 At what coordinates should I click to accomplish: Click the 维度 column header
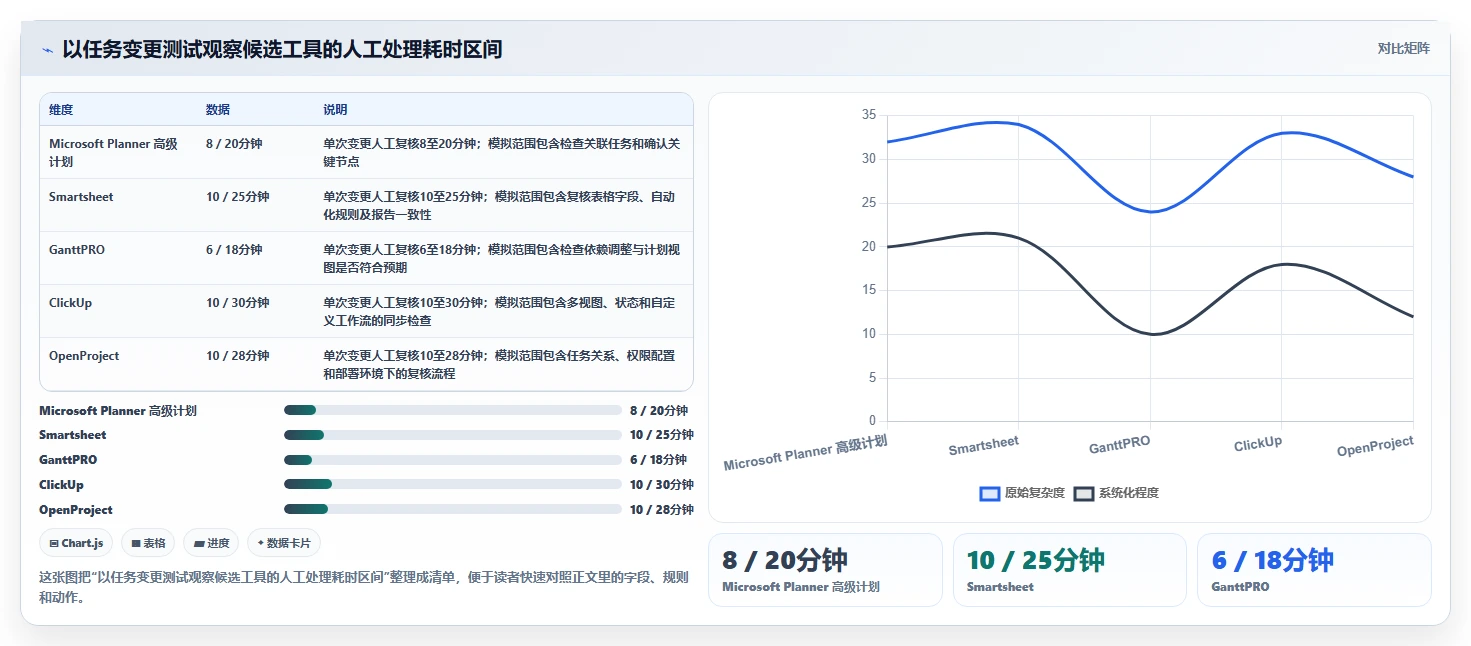(x=61, y=110)
